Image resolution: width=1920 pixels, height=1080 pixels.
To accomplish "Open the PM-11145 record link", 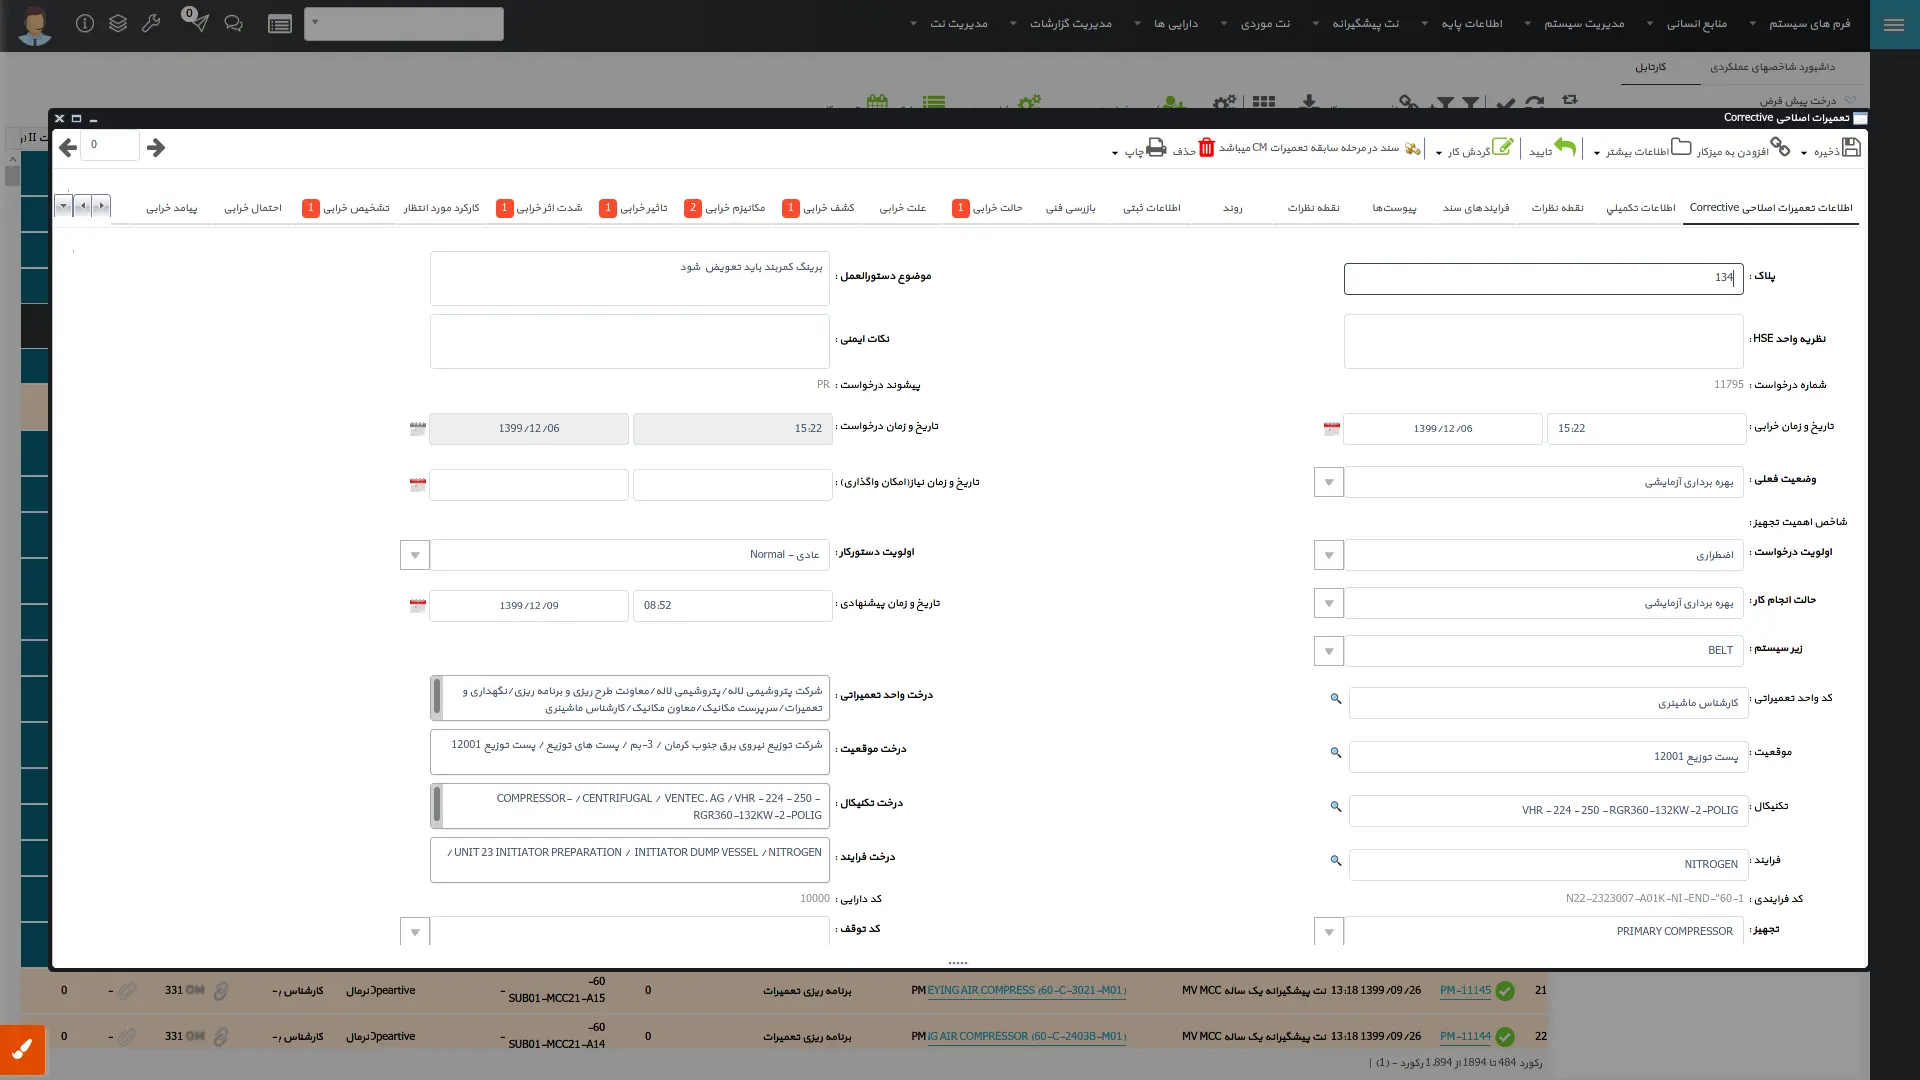I will tap(1465, 991).
